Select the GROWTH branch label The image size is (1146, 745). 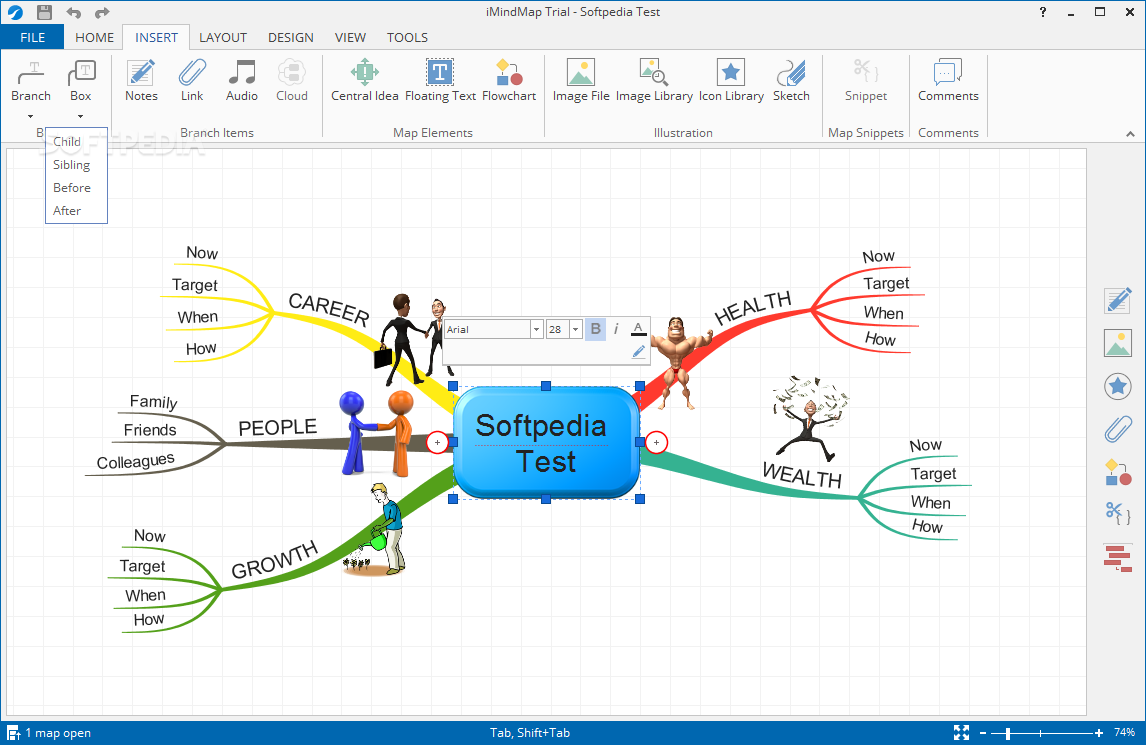coord(275,560)
